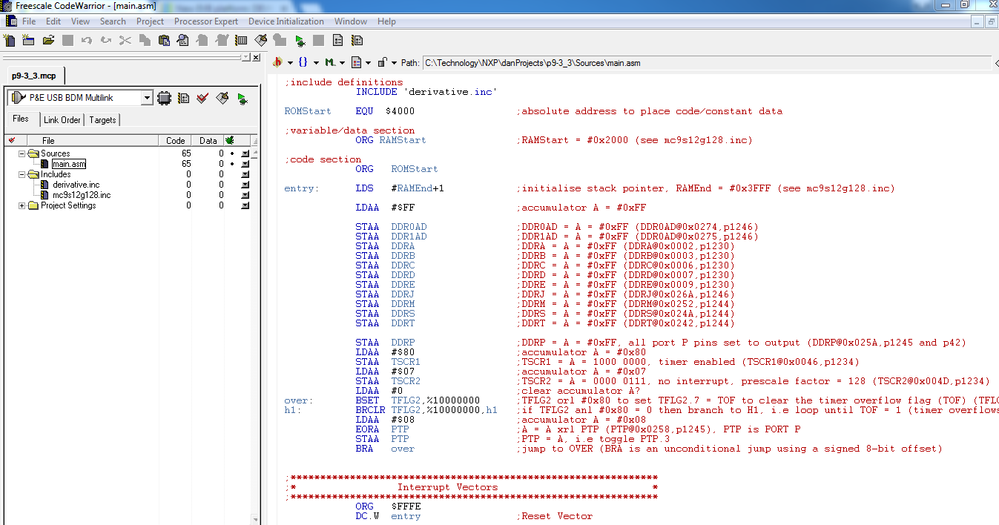The width and height of the screenshot is (999, 525).
Task: Click the Code column header
Action: click(x=175, y=140)
